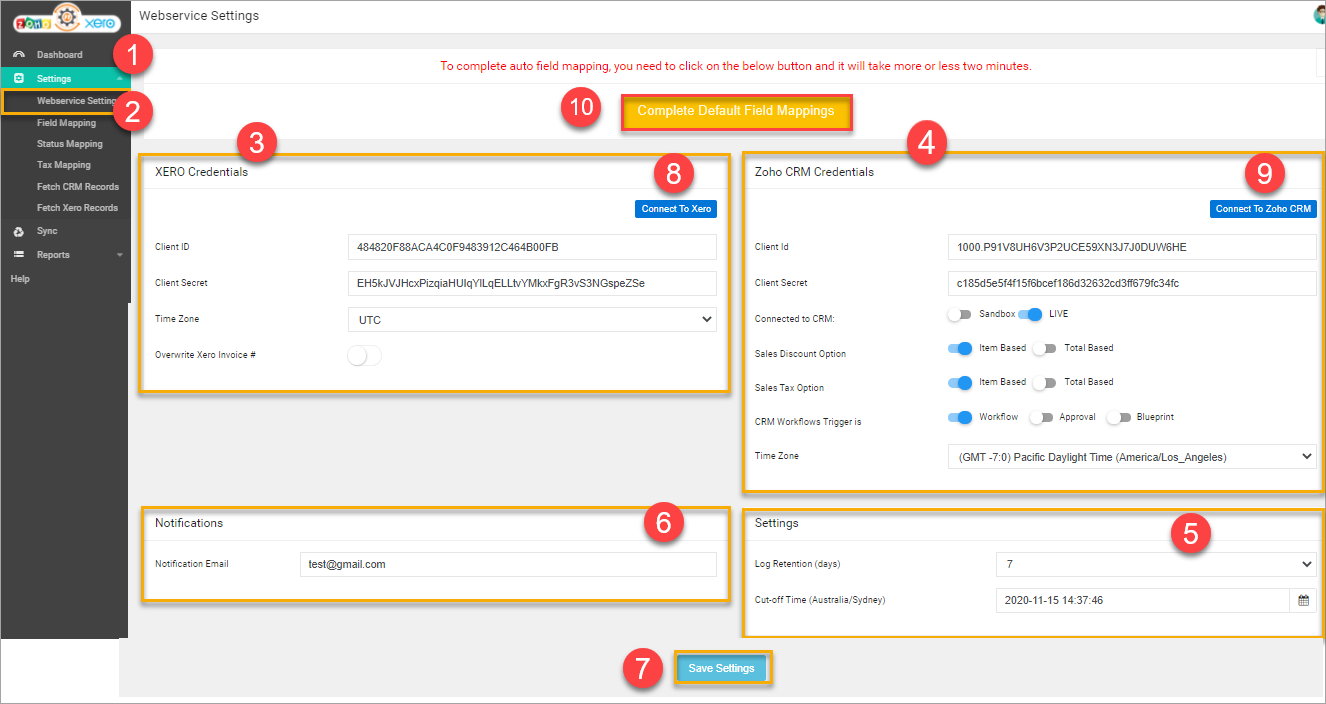Click the Webservice Settings page title
The height and width of the screenshot is (704, 1326).
[199, 16]
